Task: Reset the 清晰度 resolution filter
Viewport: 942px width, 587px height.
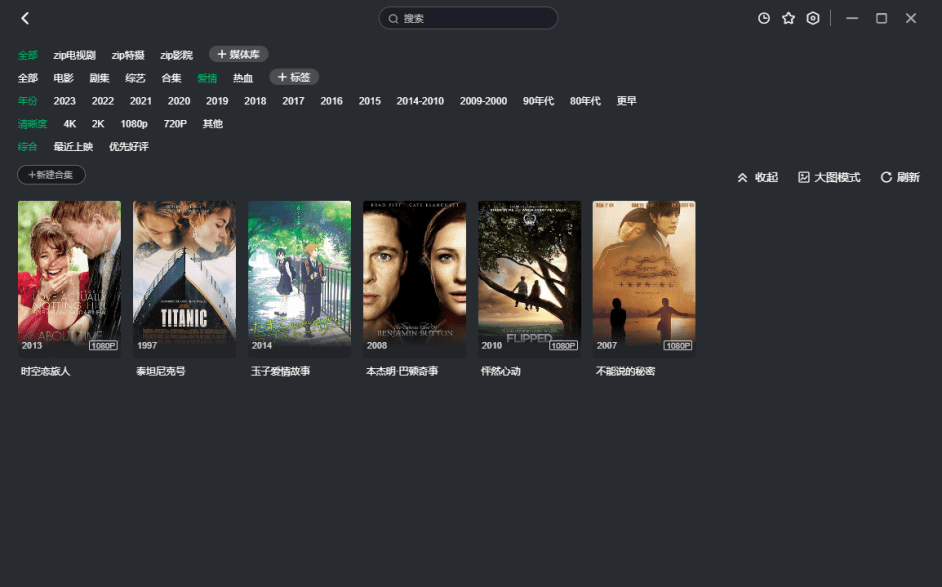Action: pyautogui.click(x=32, y=124)
